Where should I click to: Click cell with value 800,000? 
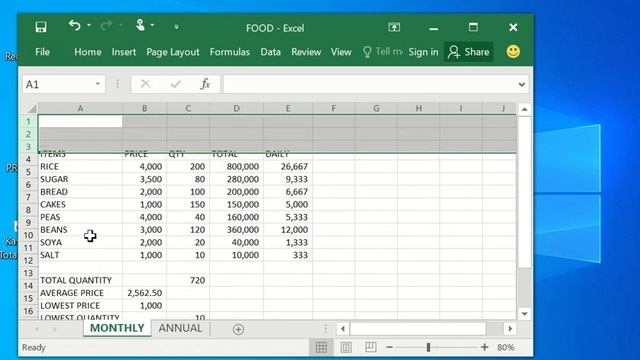point(236,167)
